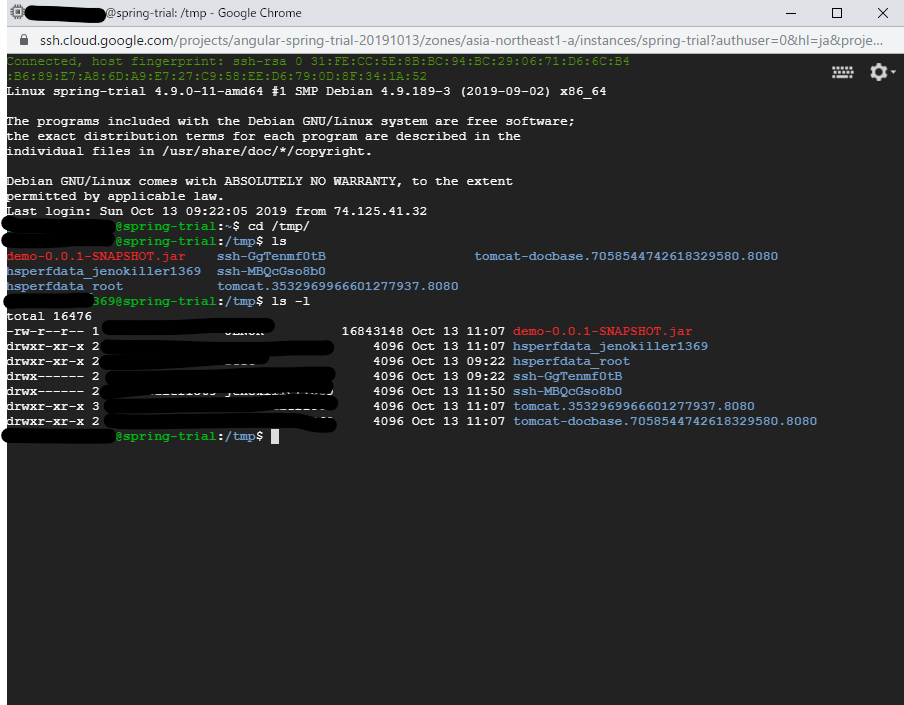Screen dimensions: 904x705
Task: Open the settings gear menu
Action: point(882,72)
